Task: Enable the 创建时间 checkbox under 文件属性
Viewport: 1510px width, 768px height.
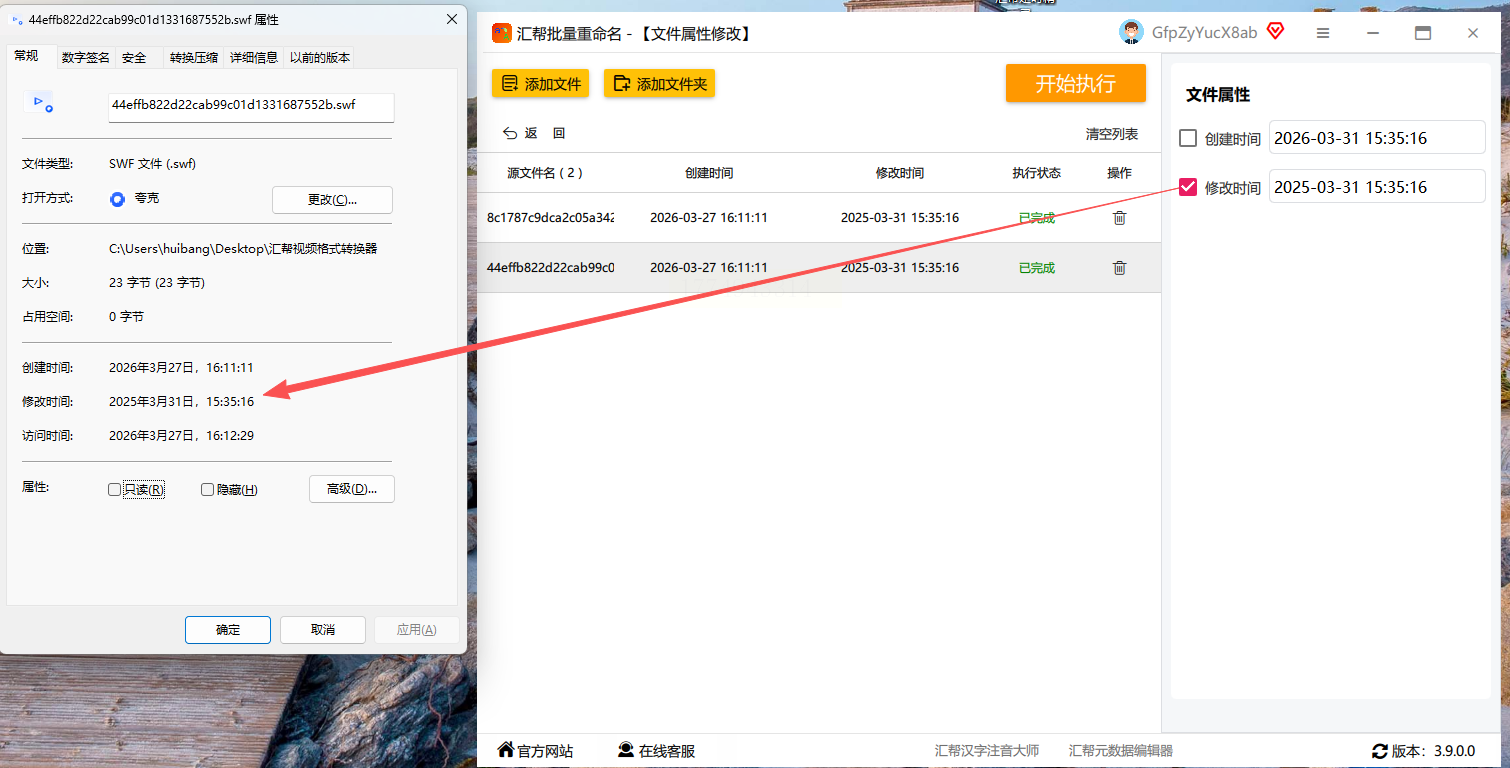Action: [1188, 138]
